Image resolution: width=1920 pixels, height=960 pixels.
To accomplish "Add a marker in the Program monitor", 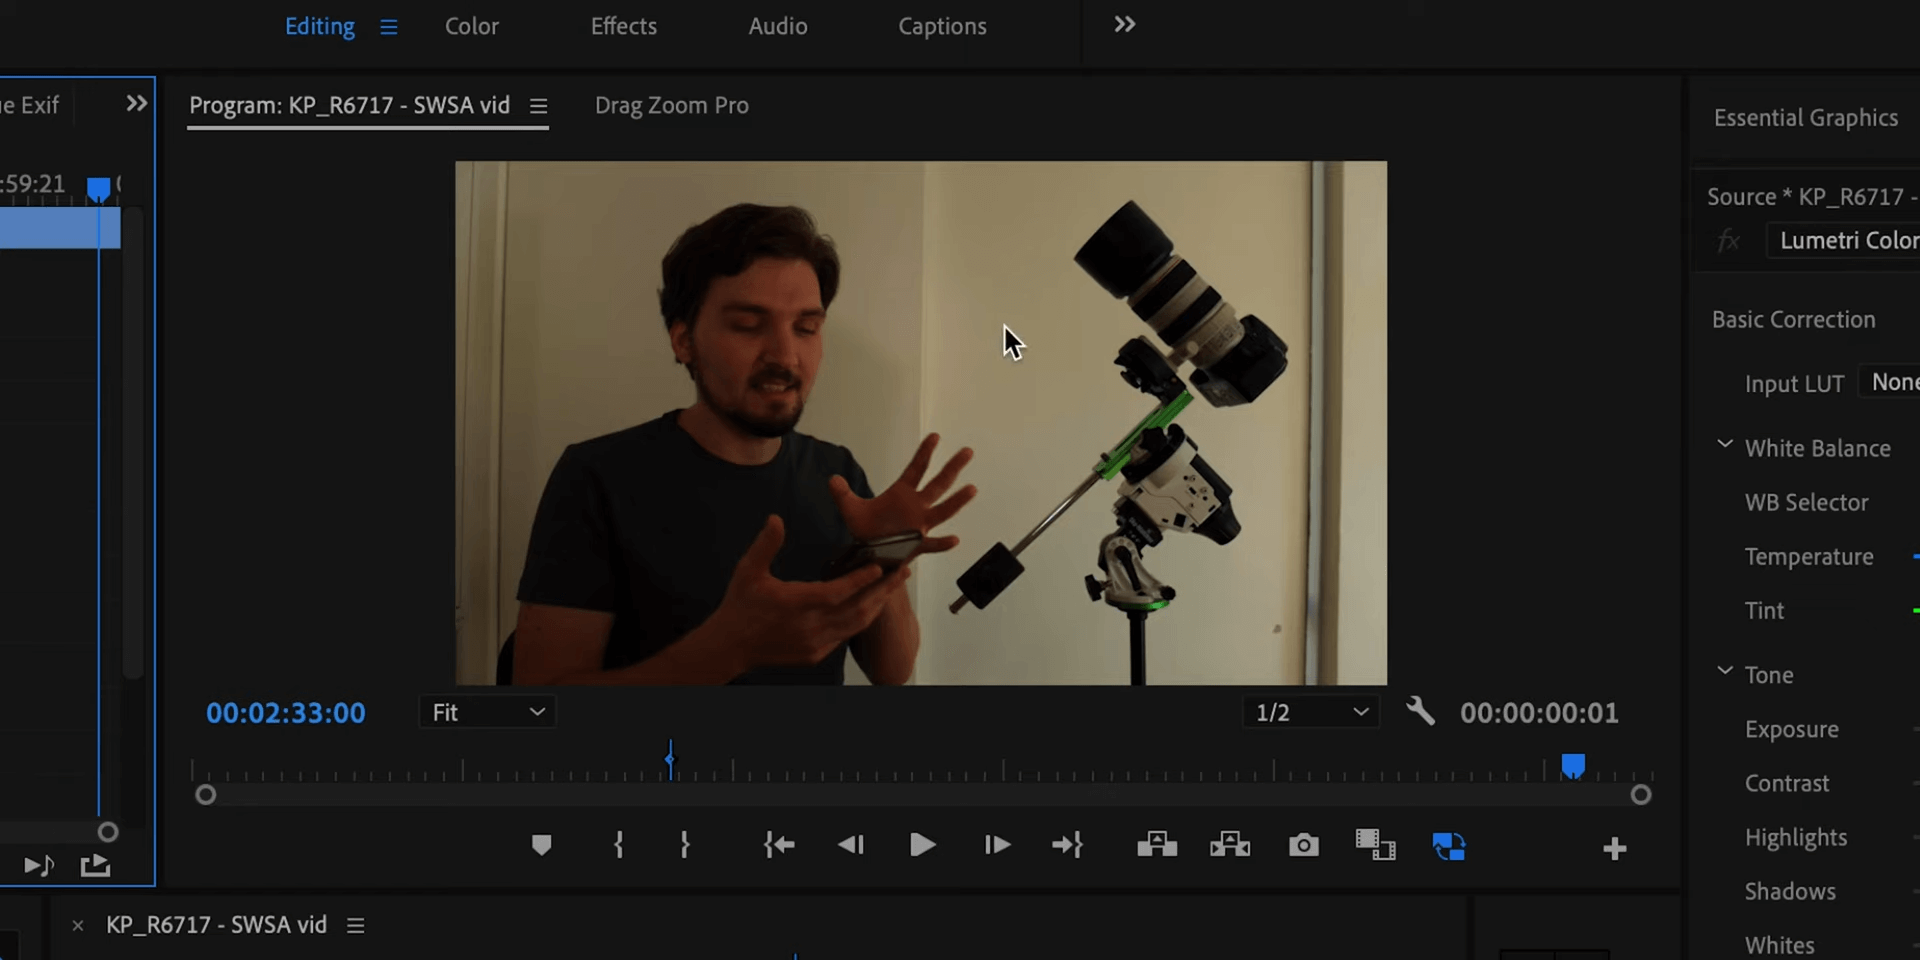I will [541, 845].
